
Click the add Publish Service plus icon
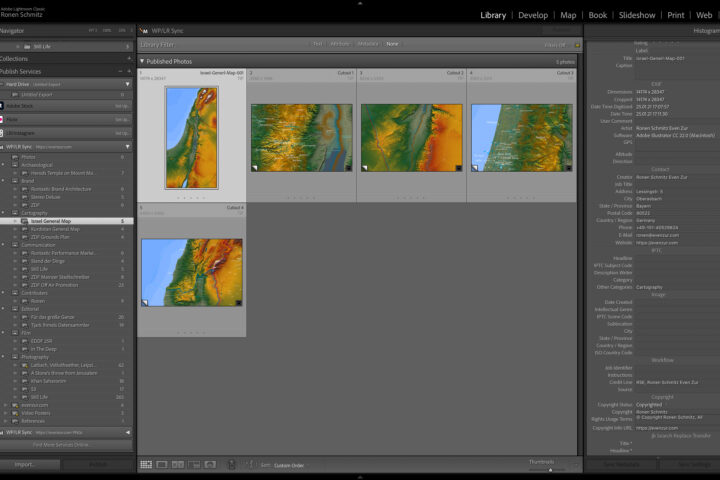129,71
